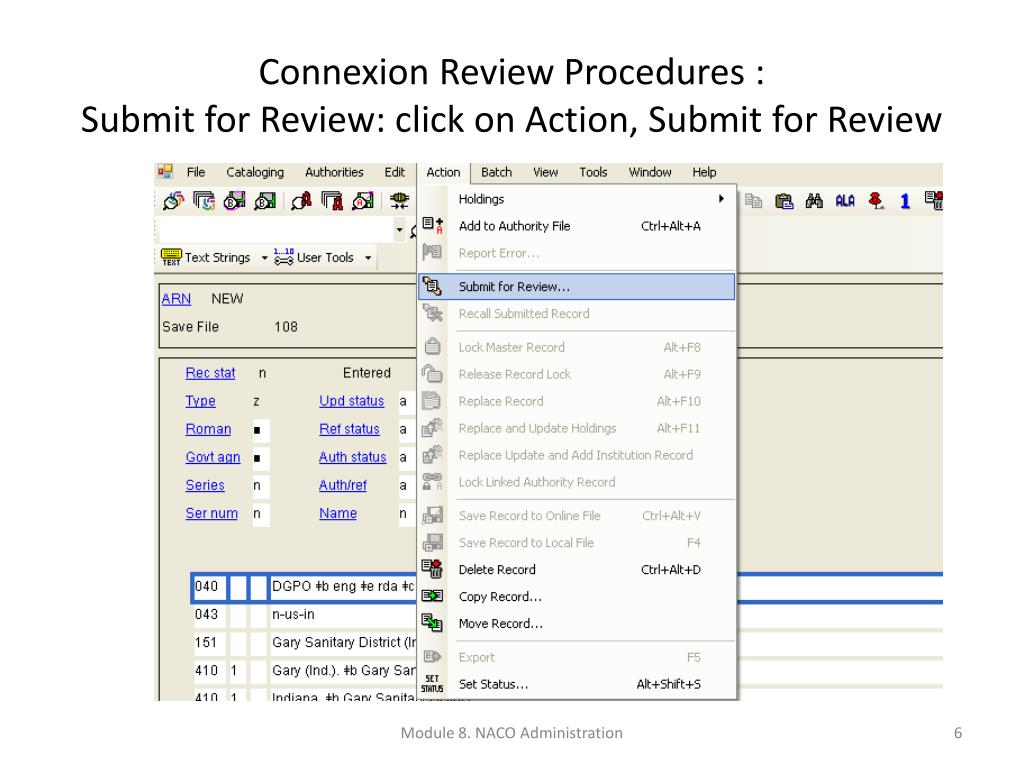Choose Set Status from Action menu
The image size is (1024, 768).
(576, 684)
